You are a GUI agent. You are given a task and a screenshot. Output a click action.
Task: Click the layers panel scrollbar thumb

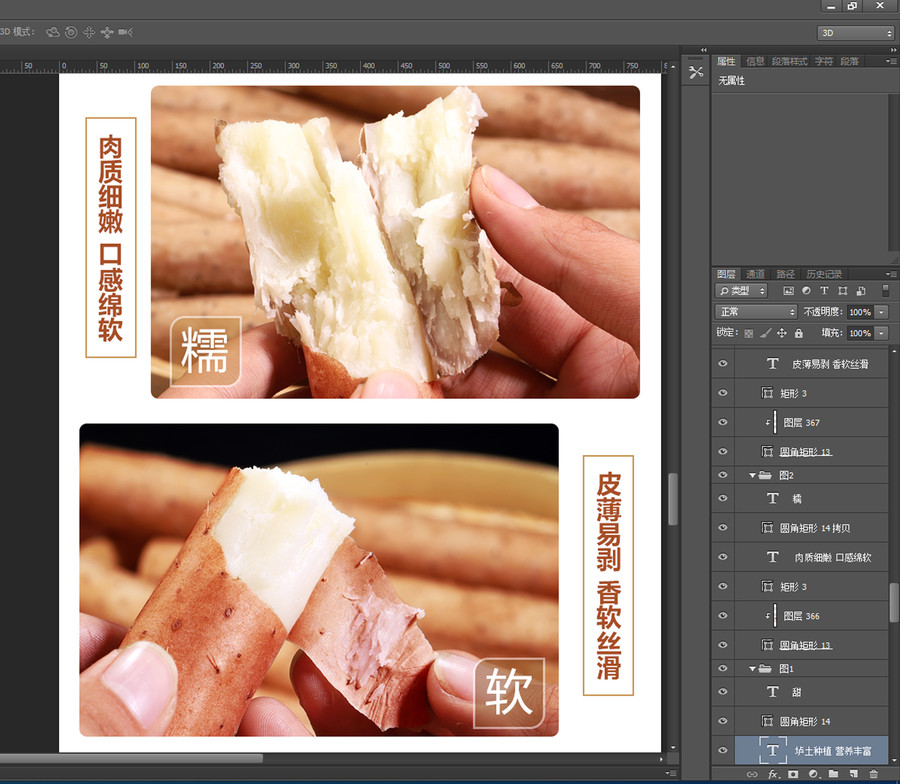[x=894, y=602]
